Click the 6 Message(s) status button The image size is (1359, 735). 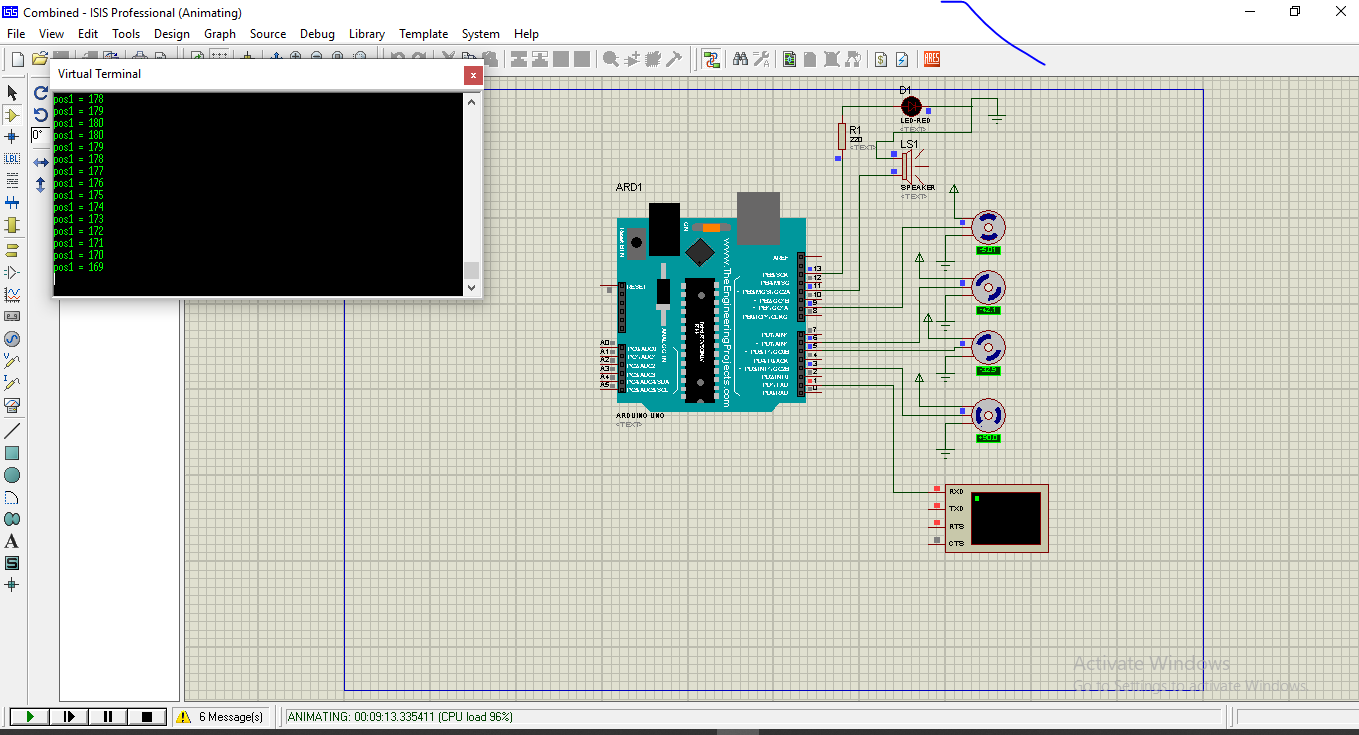pos(221,717)
